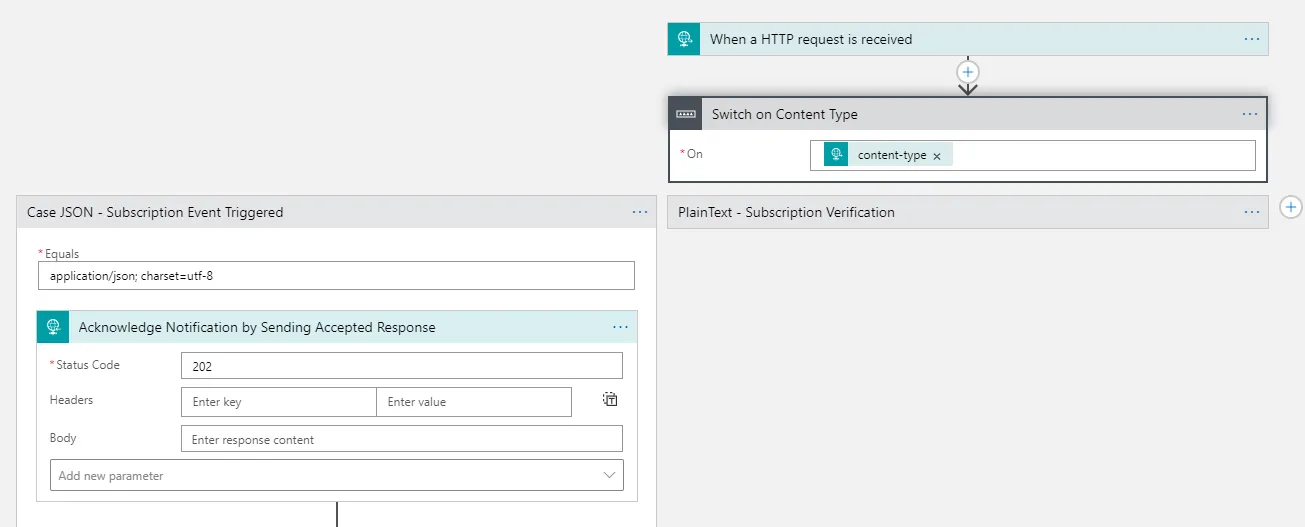Click the Switch on Content Type icon
Screen dimensions: 1305x527
686,114
